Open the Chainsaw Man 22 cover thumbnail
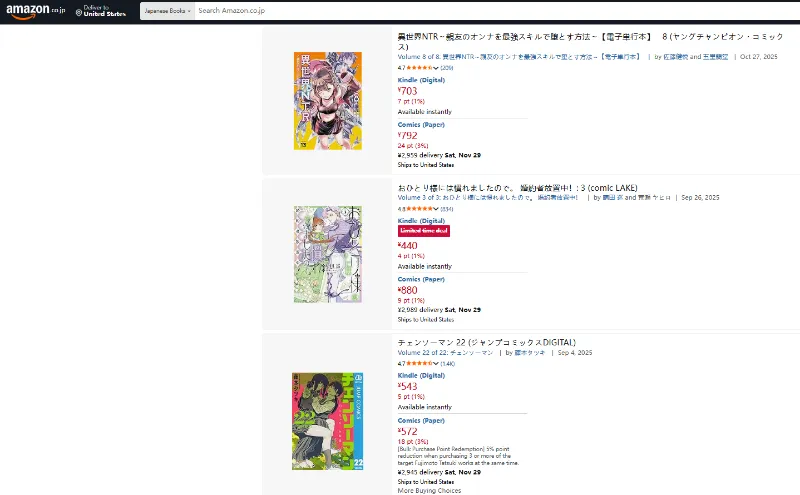The height and width of the screenshot is (495, 800). pyautogui.click(x=328, y=421)
